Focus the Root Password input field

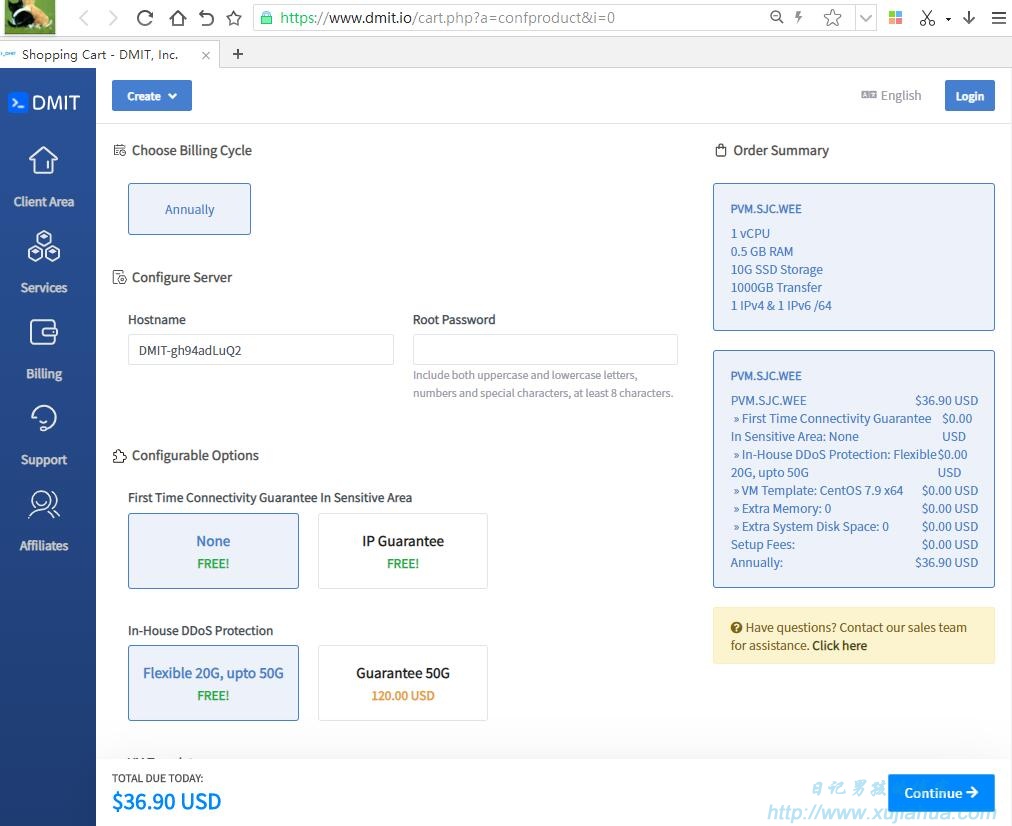[x=545, y=350]
